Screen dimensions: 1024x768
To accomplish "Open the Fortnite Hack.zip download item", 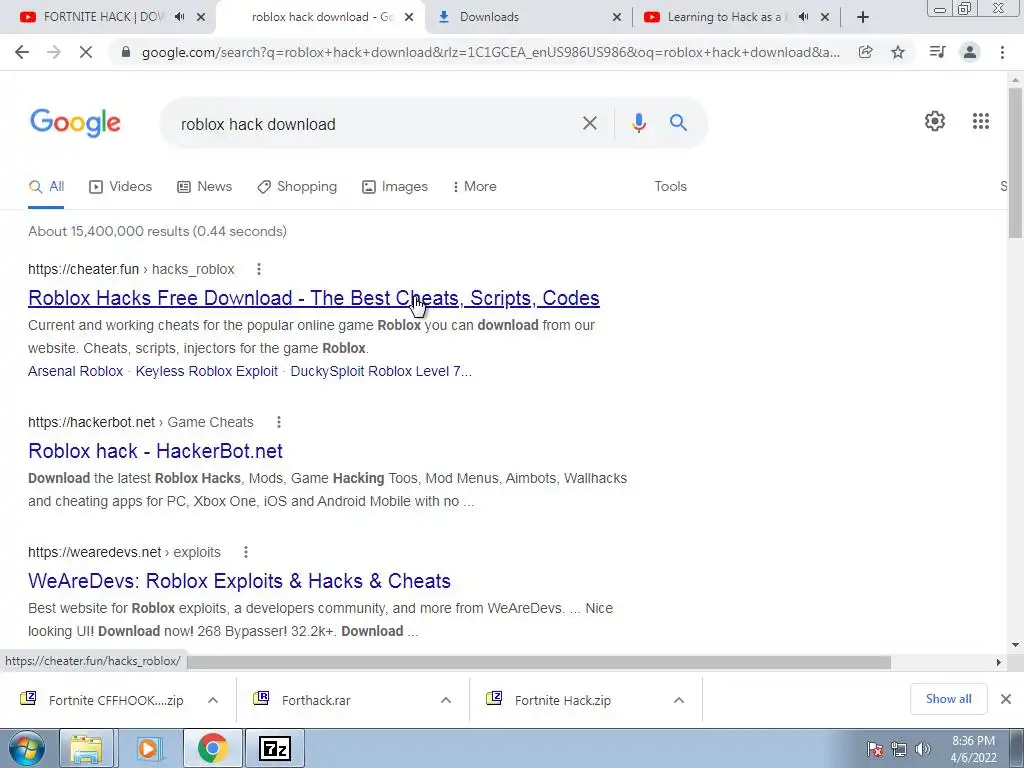I will 562,700.
